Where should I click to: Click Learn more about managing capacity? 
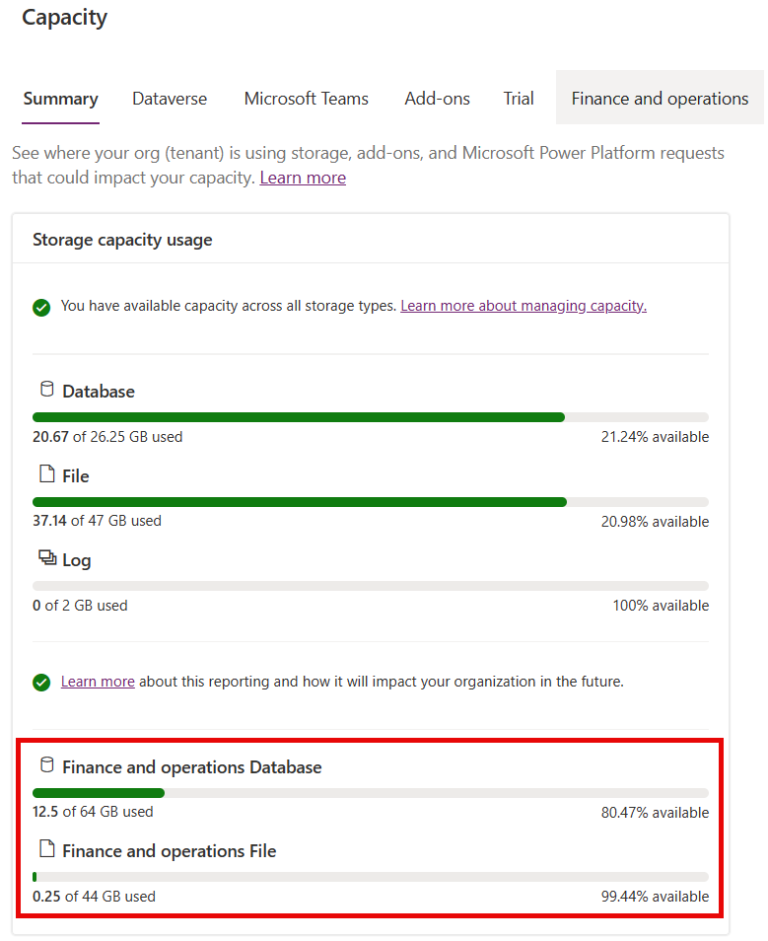point(523,305)
